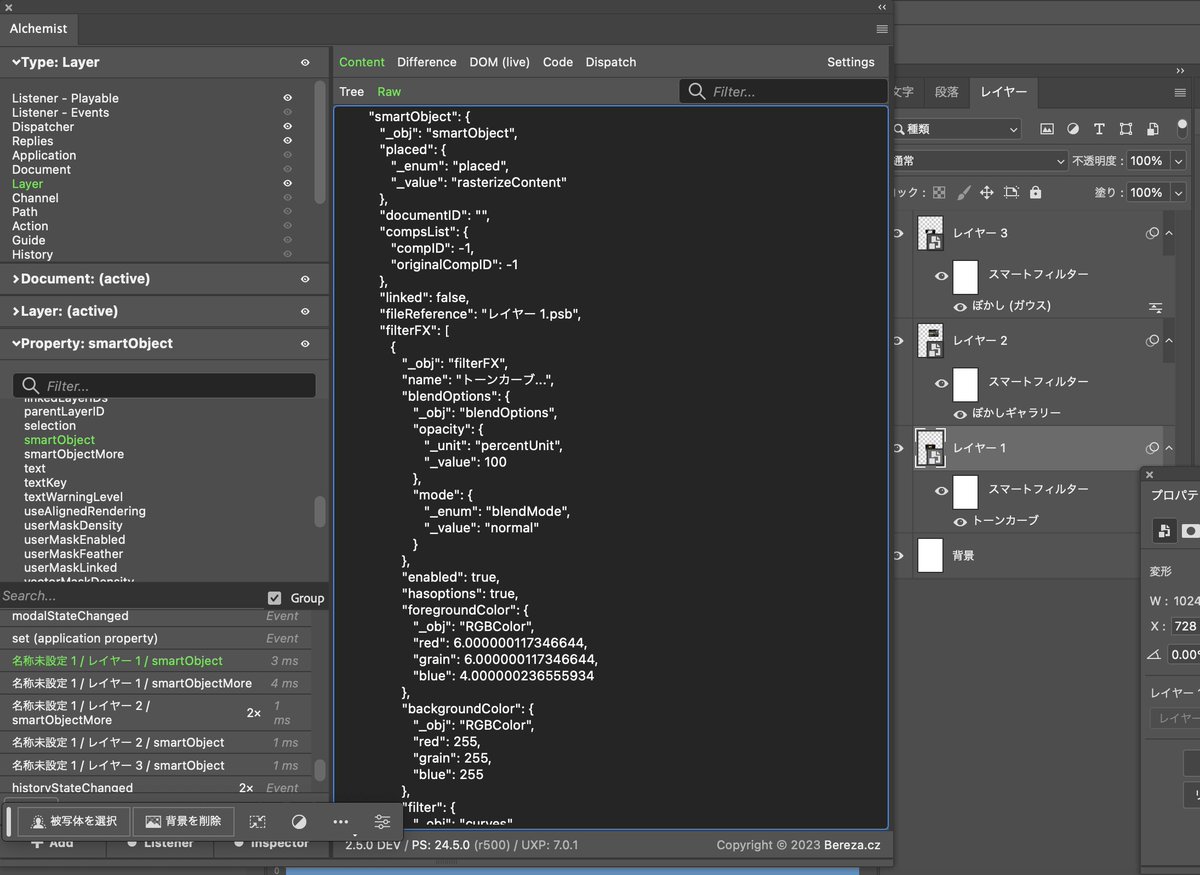
Task: Toggle type layer filter icon (T)
Action: coord(1099,129)
